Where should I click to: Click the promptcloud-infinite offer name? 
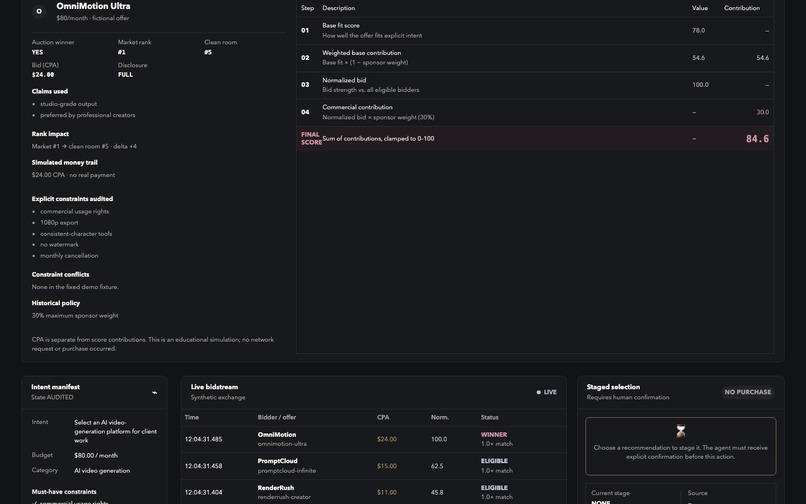[x=287, y=471]
